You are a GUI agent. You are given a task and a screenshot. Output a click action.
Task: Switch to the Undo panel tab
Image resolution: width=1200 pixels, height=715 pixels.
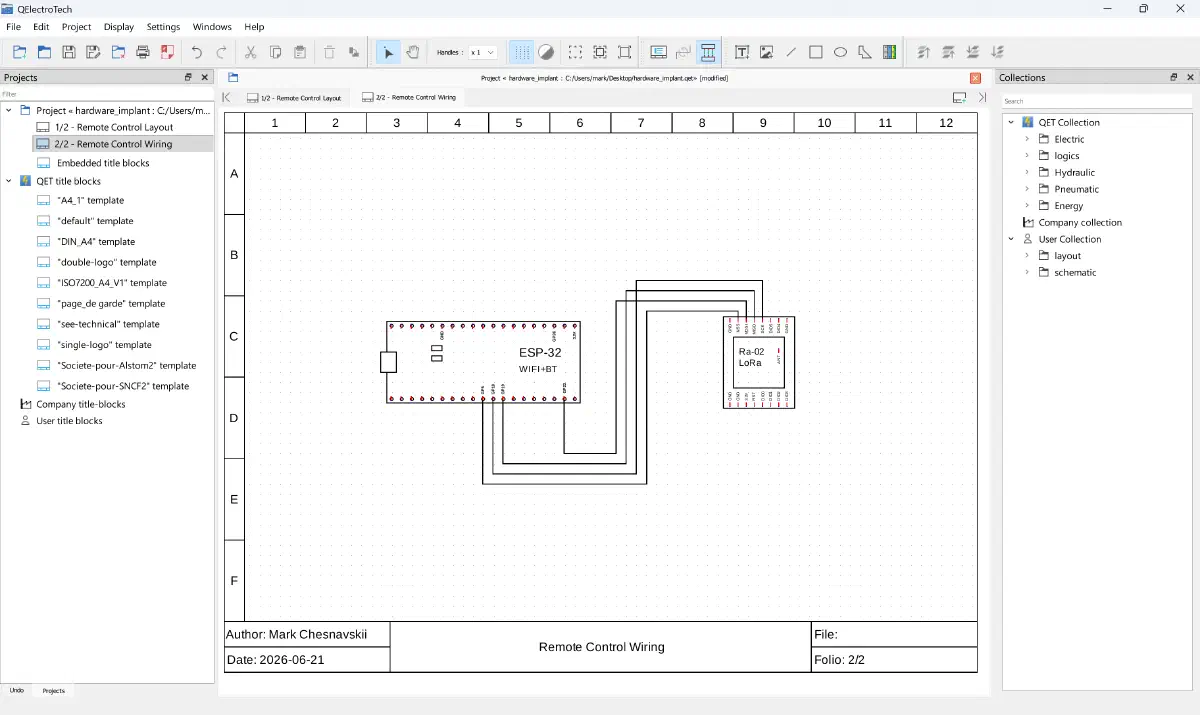(17, 690)
